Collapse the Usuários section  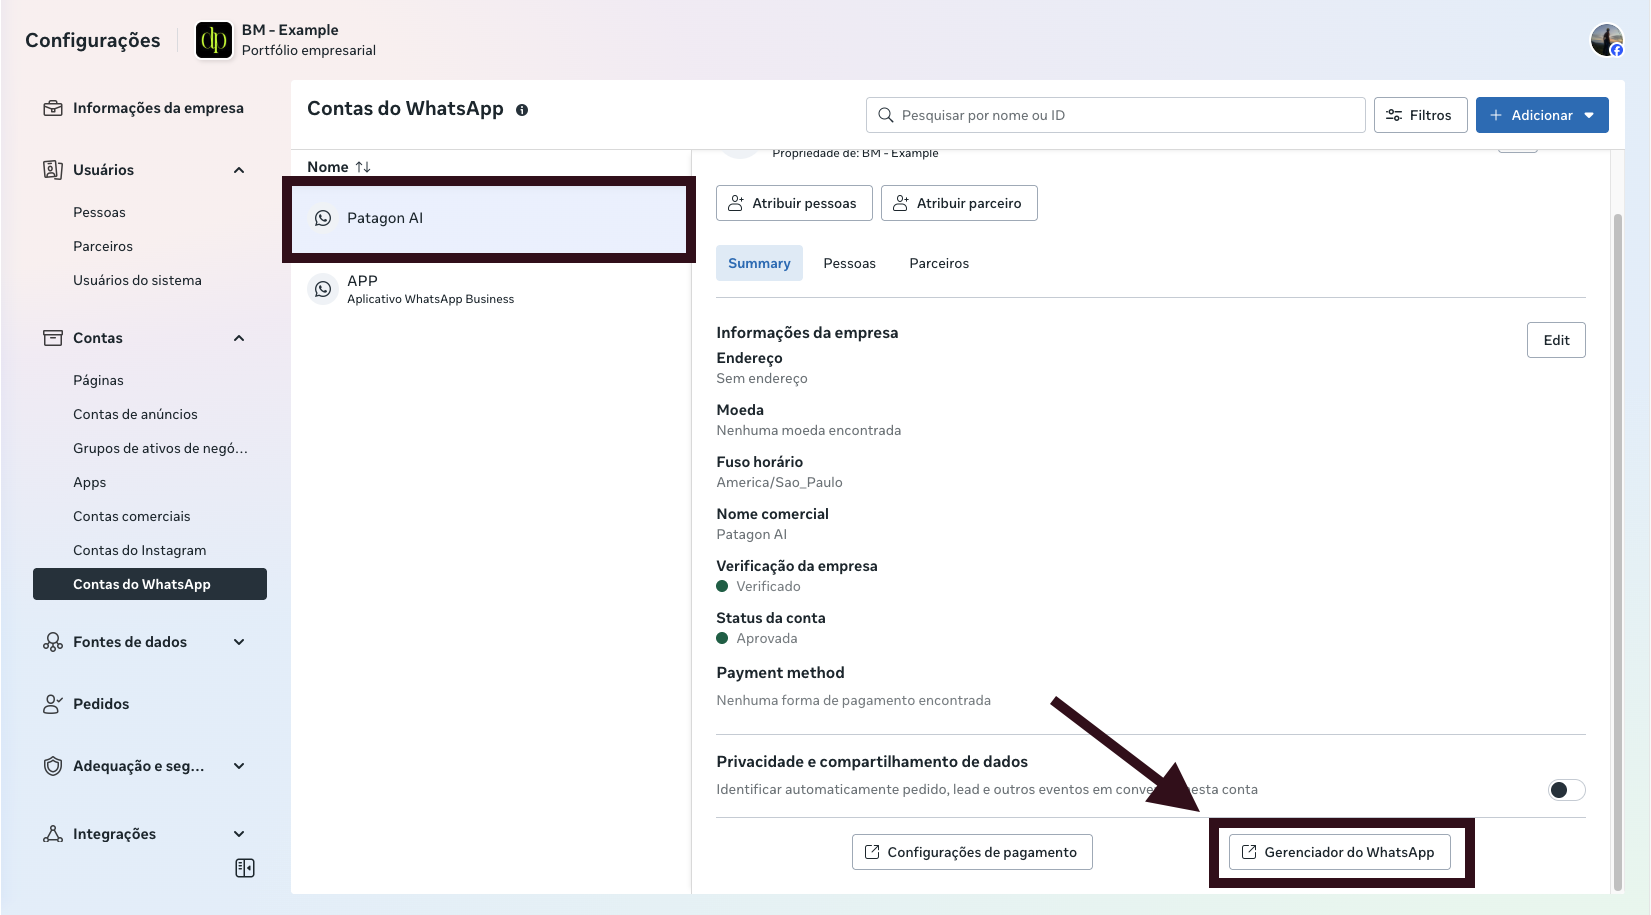click(239, 170)
